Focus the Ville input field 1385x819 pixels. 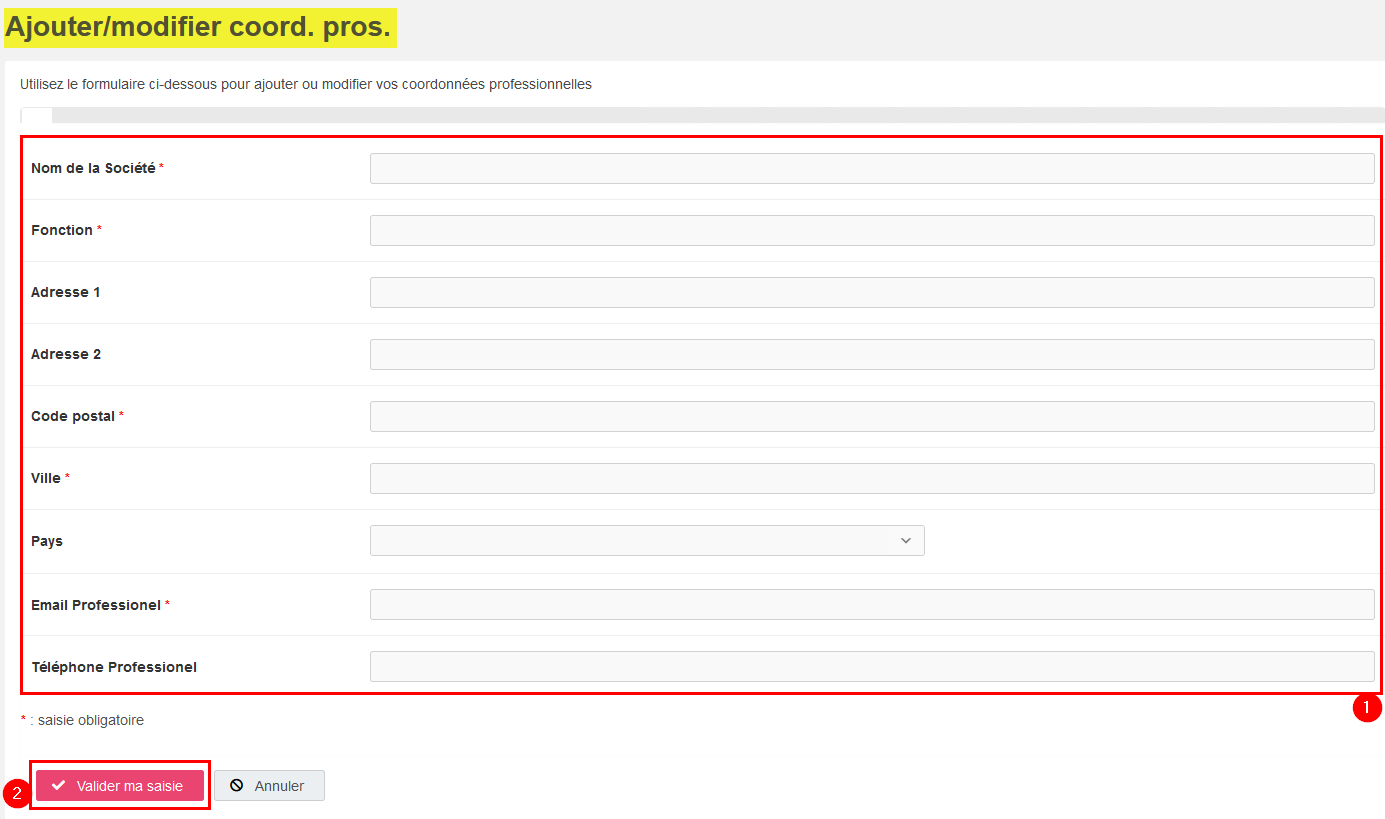coord(872,478)
